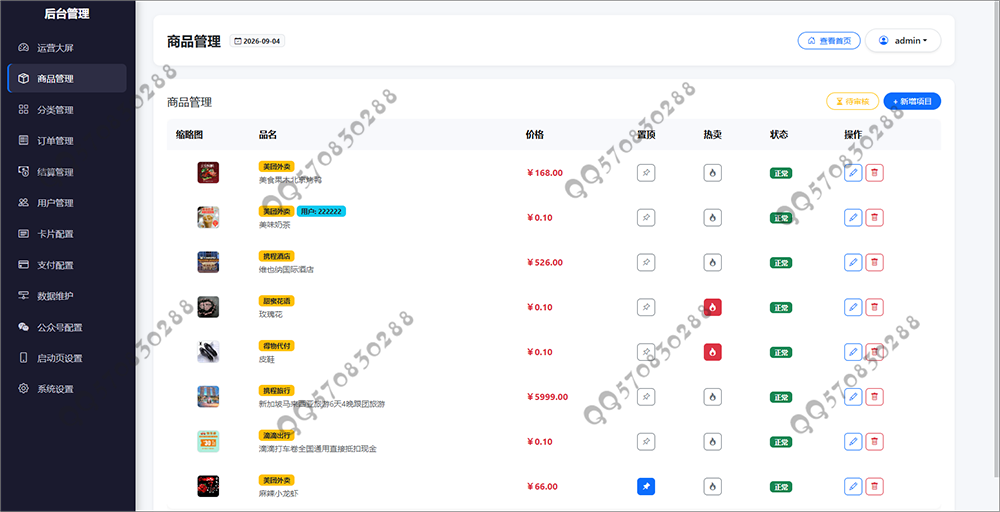Edit the 维也纳国际酒店 product
This screenshot has width=1000, height=512.
click(x=853, y=262)
